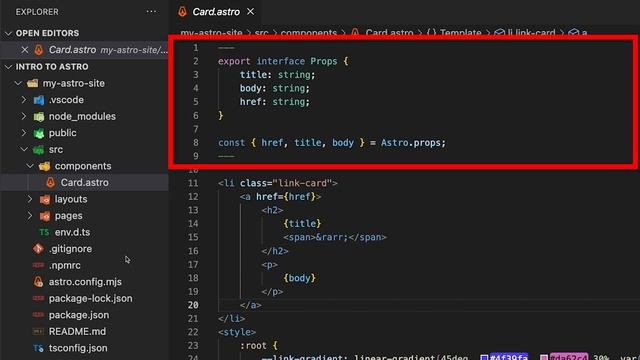Click the src folder icon

click(39, 150)
